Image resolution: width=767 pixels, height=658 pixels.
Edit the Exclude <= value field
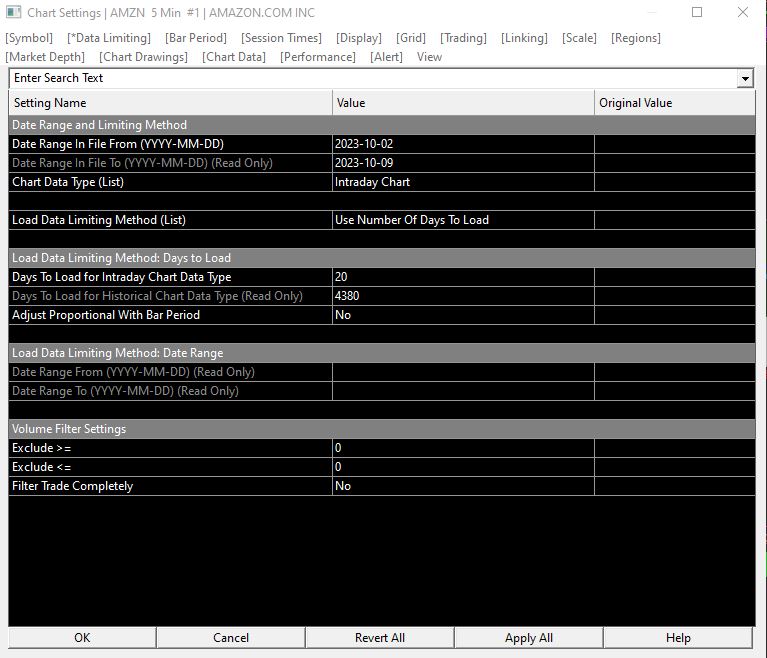(463, 467)
